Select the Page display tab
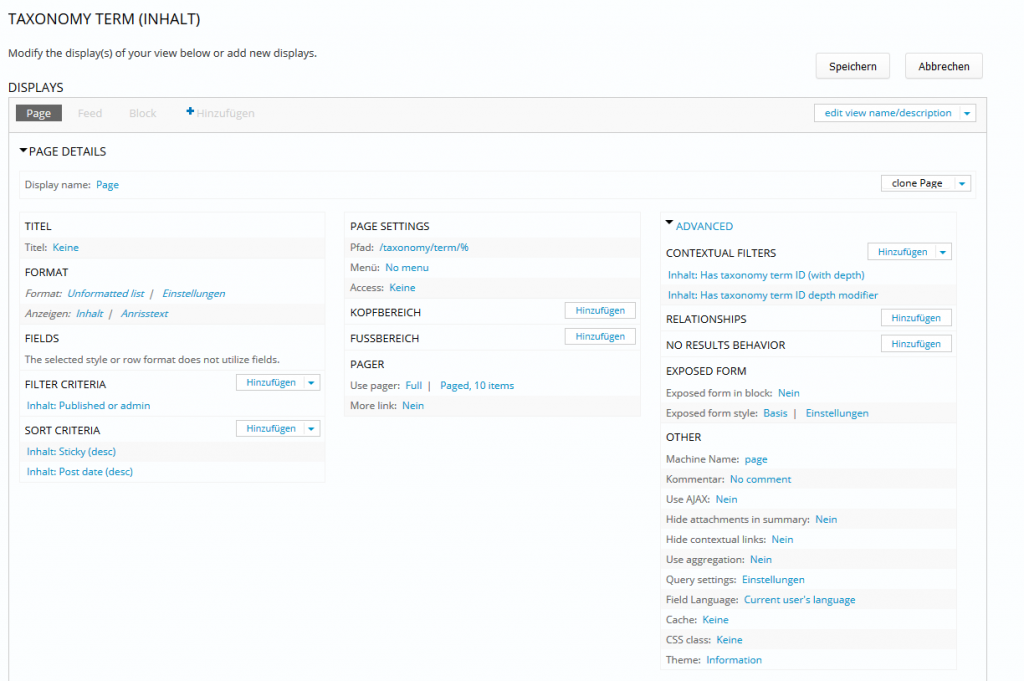The width and height of the screenshot is (1024, 681). point(39,113)
